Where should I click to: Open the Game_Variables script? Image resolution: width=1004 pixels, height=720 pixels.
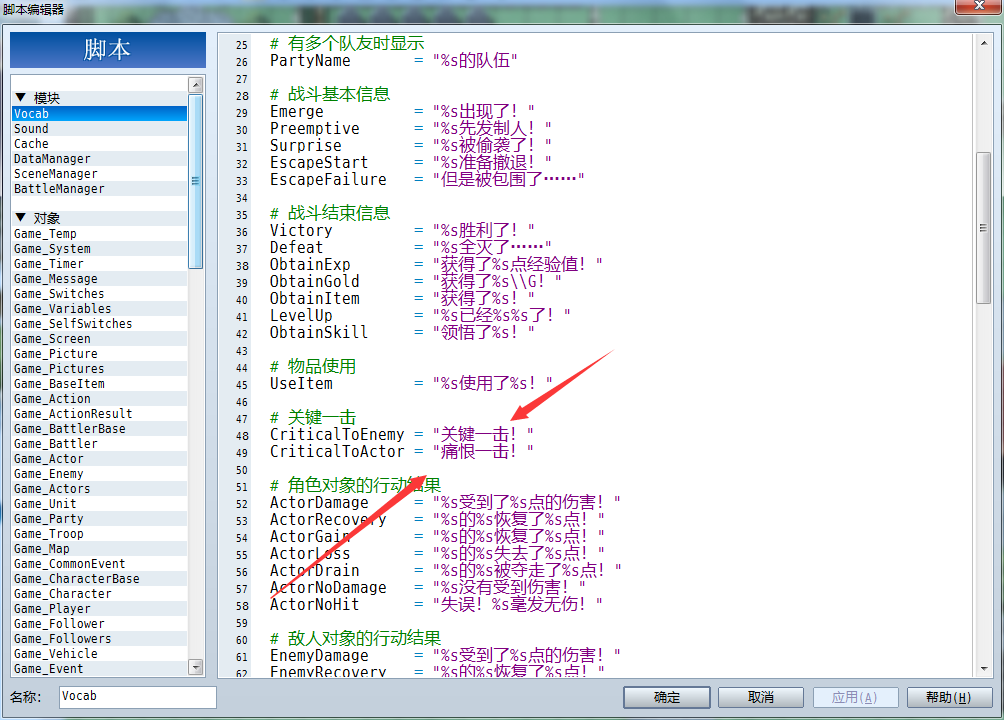click(x=100, y=309)
